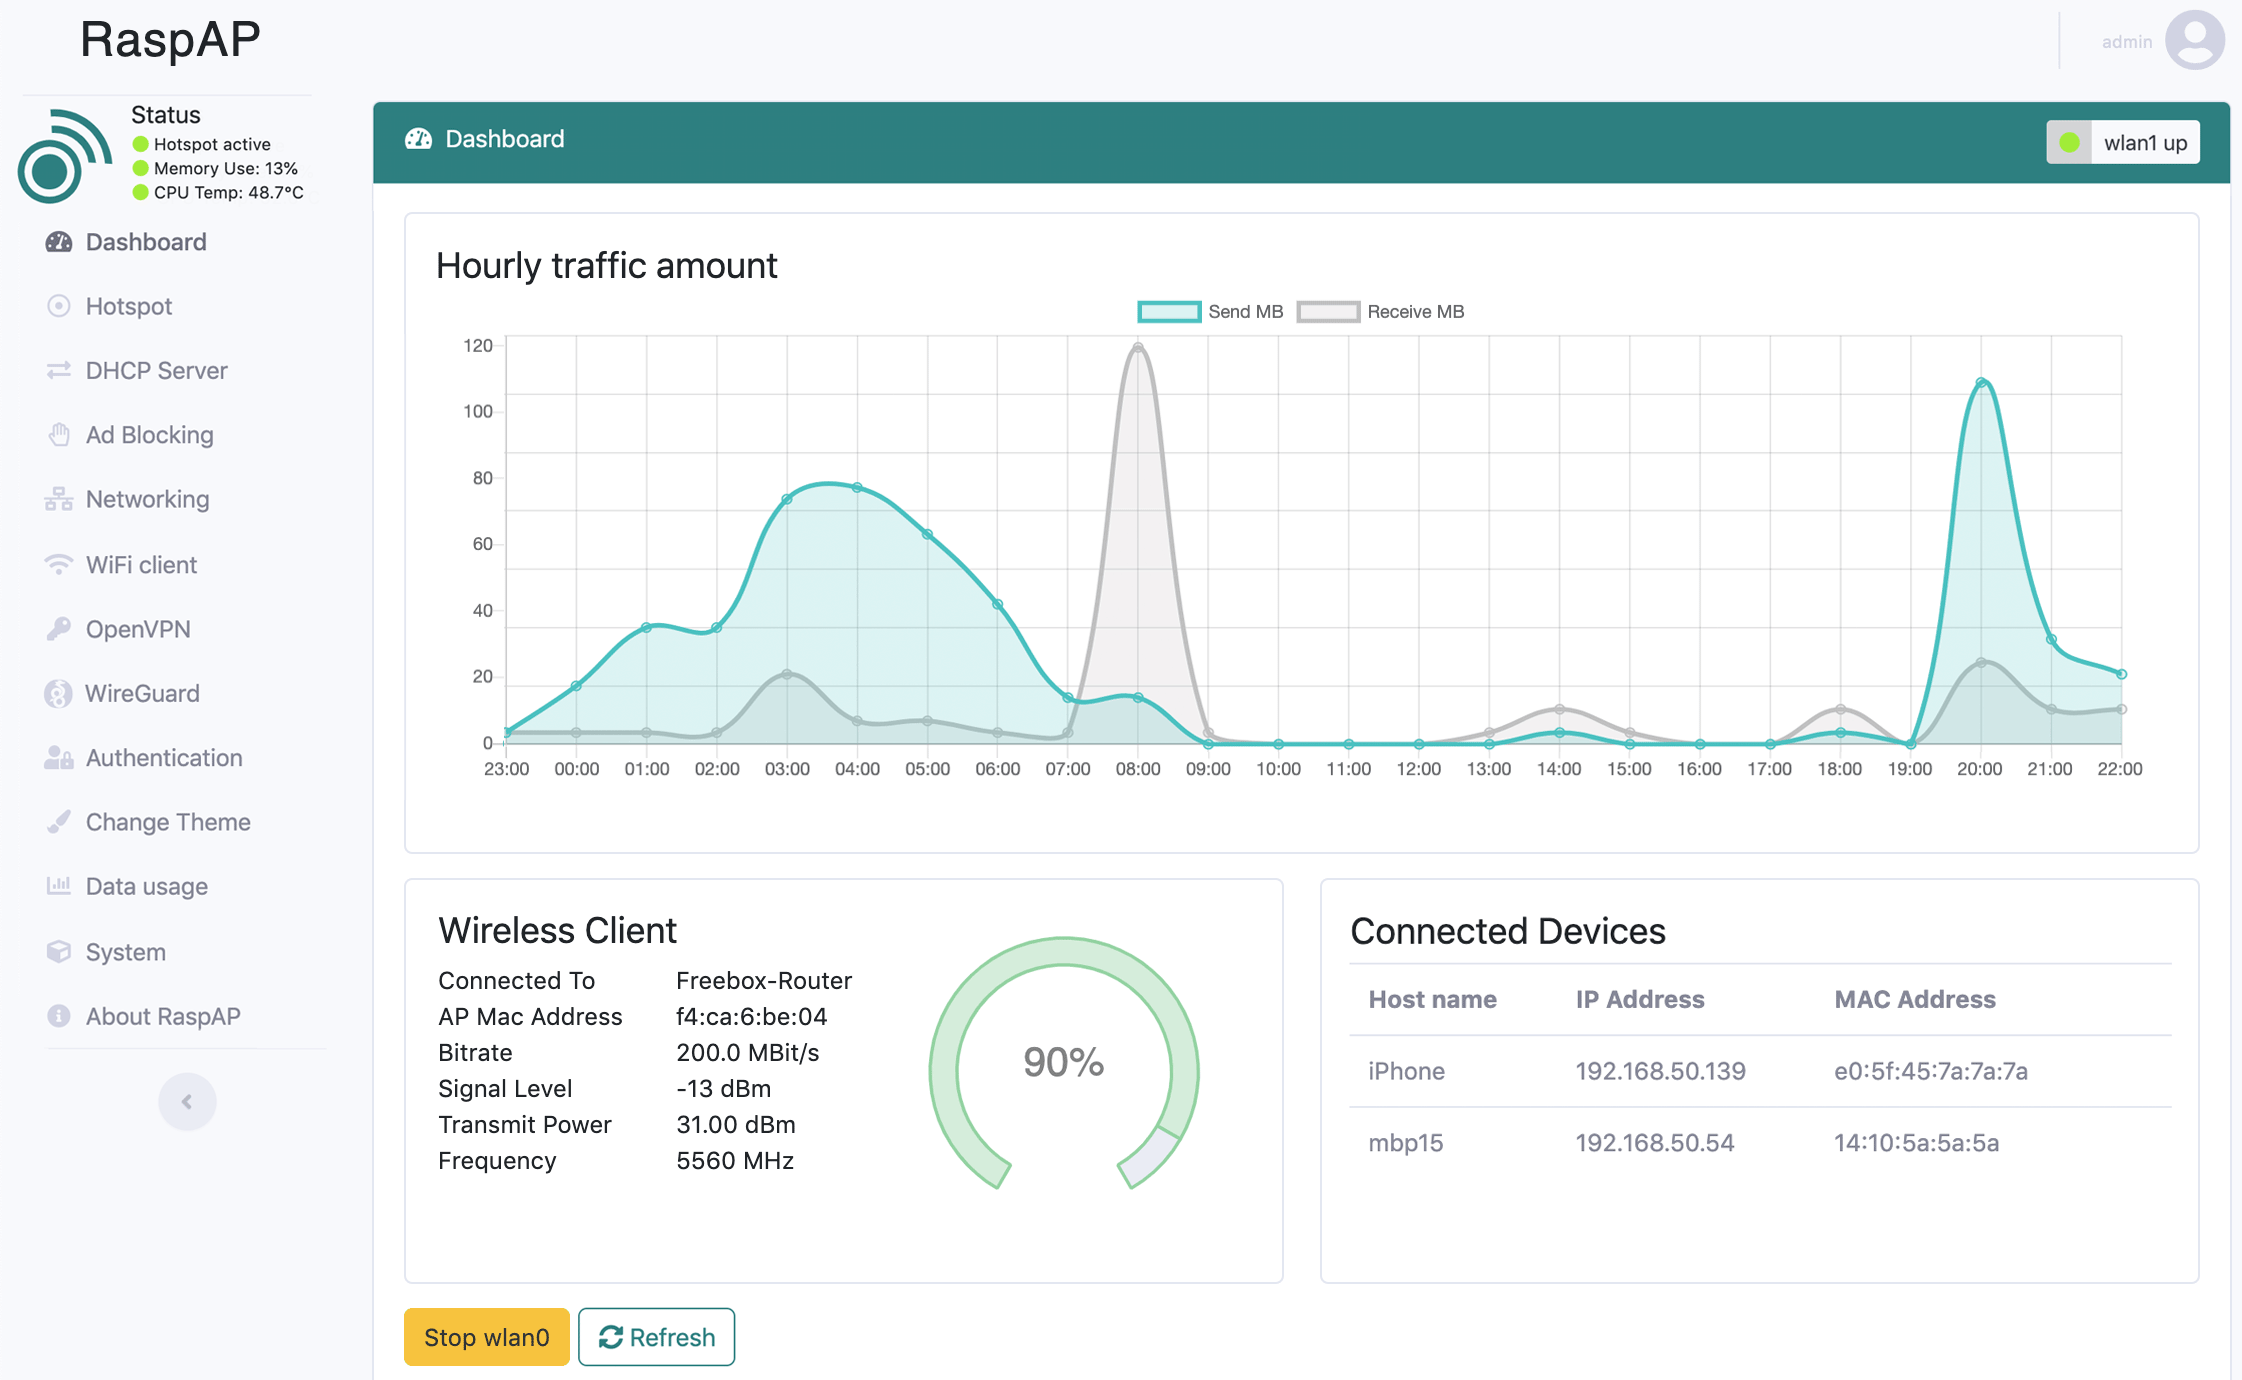Click the OpenVPN key icon
Image resolution: width=2242 pixels, height=1380 pixels.
pyautogui.click(x=59, y=629)
